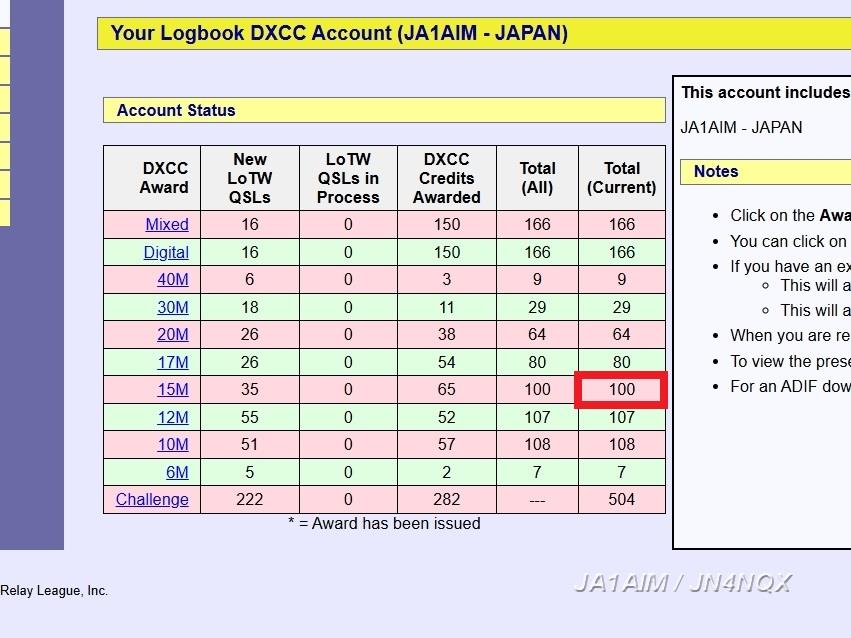Click the Challenge total value 504
The image size is (851, 638).
click(x=621, y=499)
